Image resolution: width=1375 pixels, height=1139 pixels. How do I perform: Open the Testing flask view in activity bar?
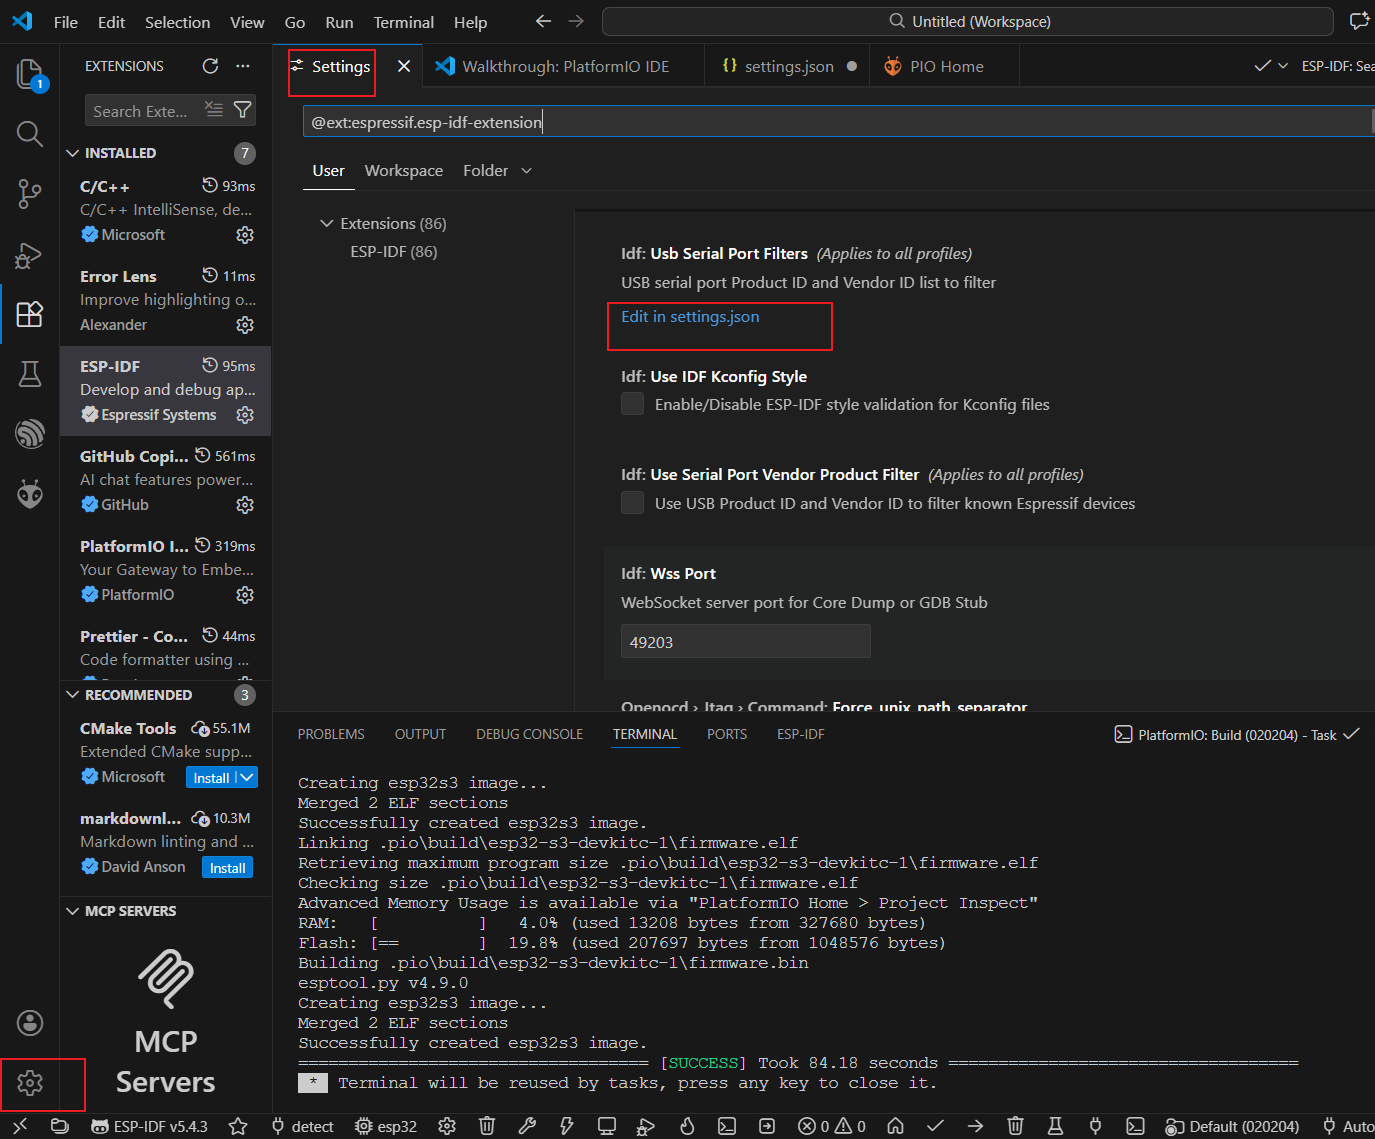[x=30, y=374]
